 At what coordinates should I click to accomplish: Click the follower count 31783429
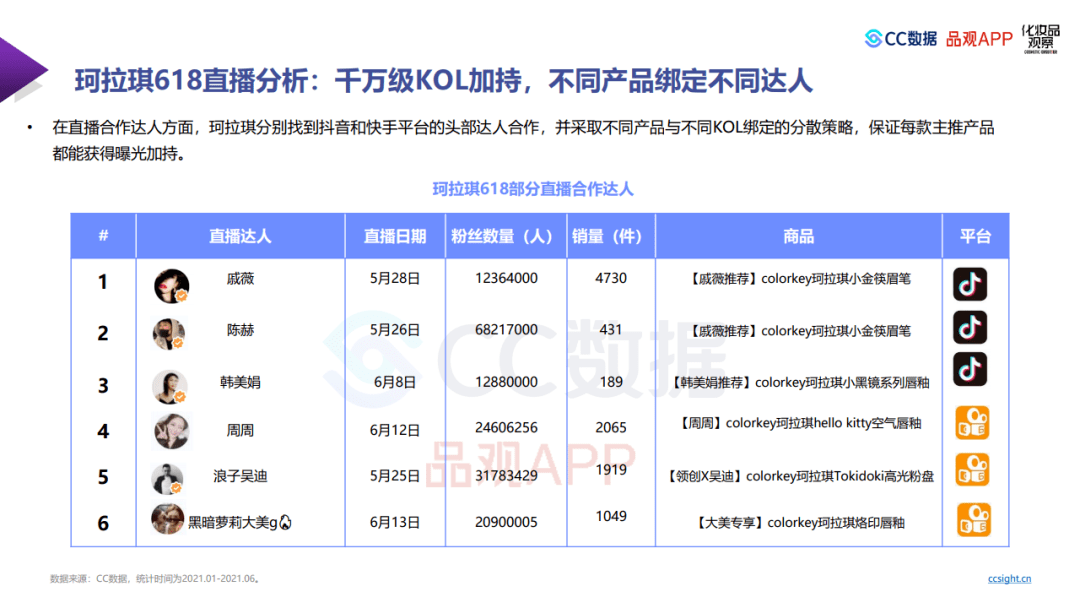tap(506, 476)
